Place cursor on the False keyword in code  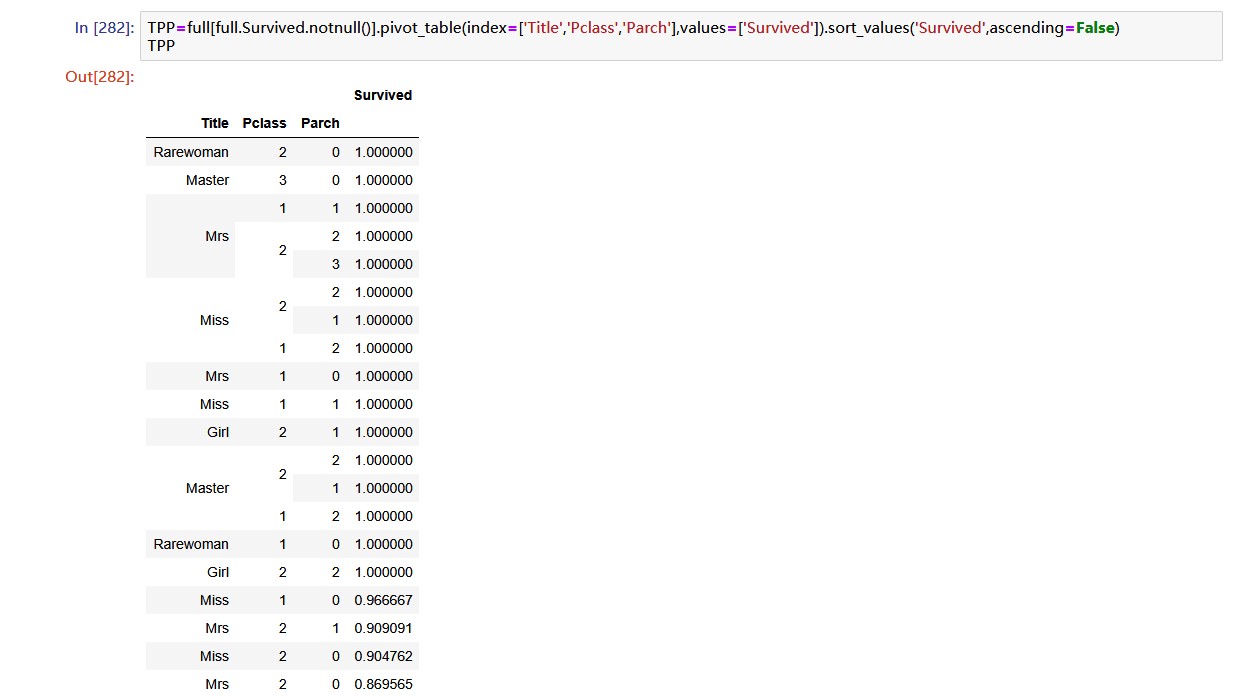click(1095, 28)
